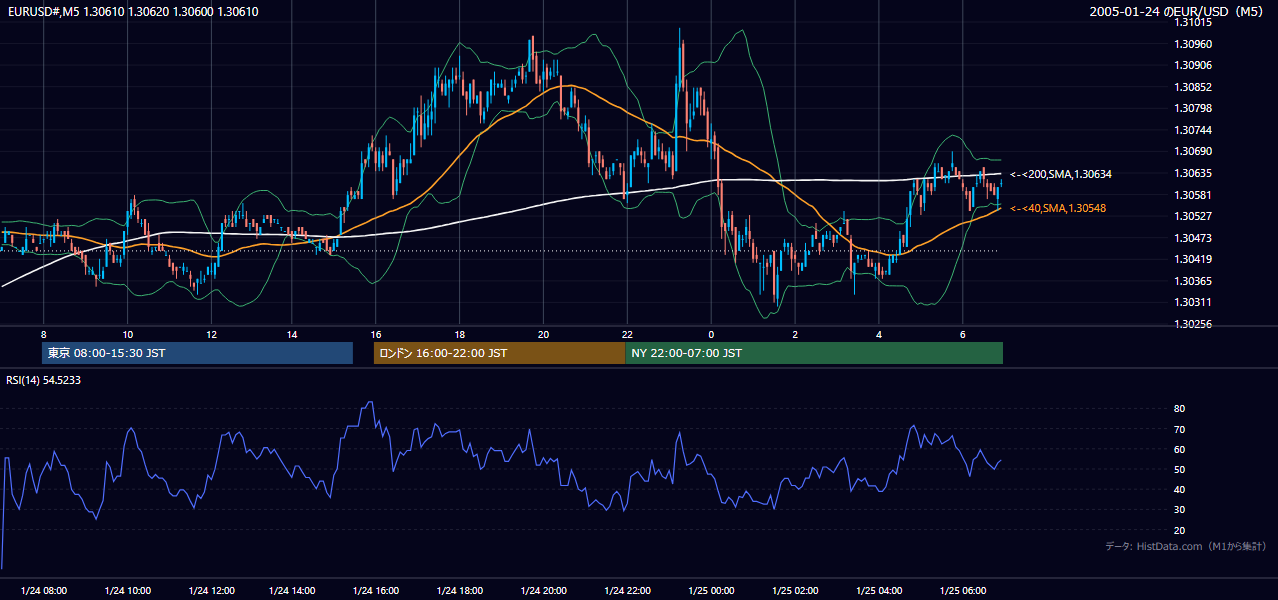Image resolution: width=1278 pixels, height=600 pixels.
Task: Click RSI axis level 40
Action: 1179,489
